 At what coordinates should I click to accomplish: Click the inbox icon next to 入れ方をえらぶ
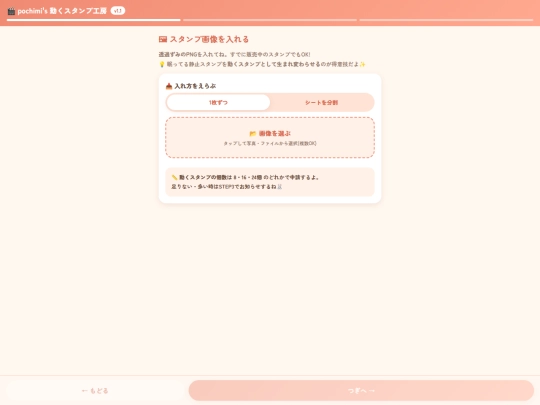coord(169,86)
